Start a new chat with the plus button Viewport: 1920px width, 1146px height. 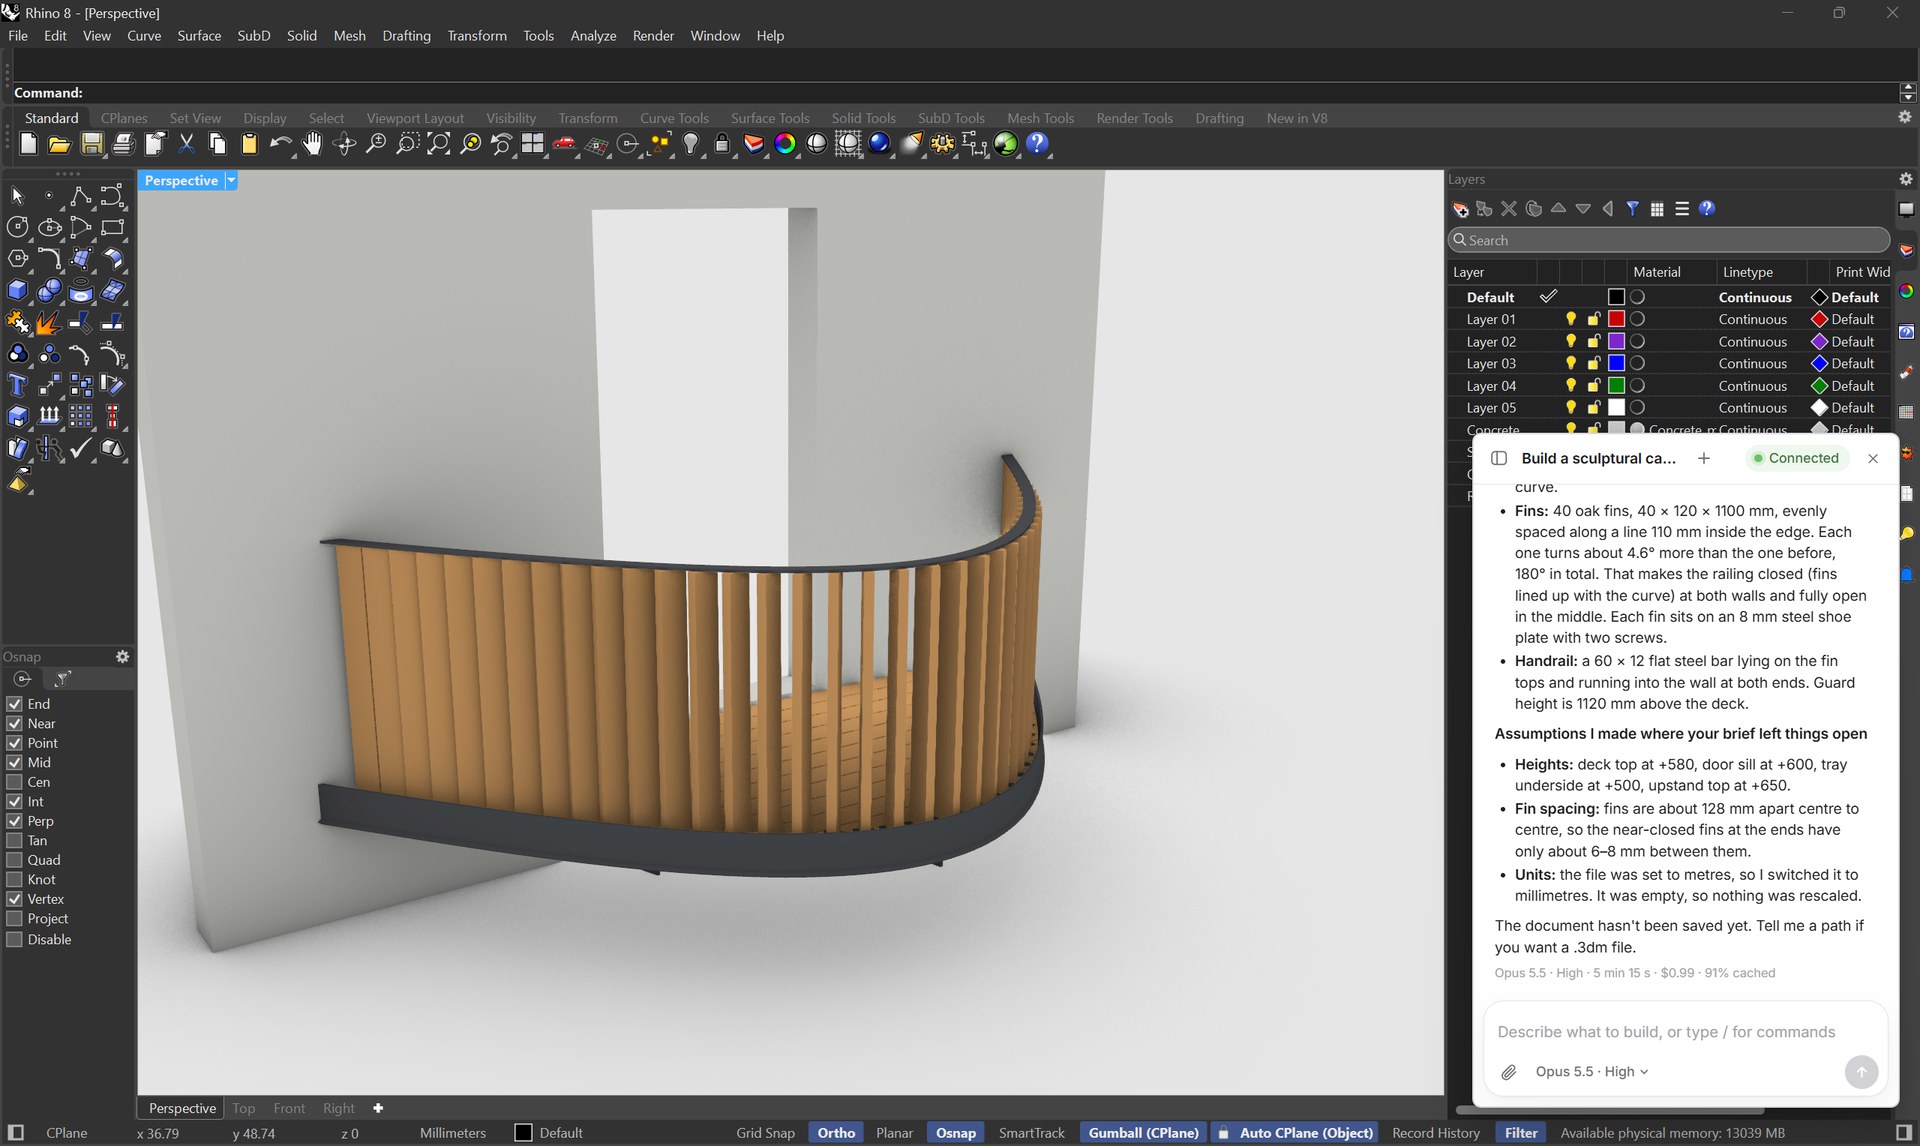tap(1704, 458)
